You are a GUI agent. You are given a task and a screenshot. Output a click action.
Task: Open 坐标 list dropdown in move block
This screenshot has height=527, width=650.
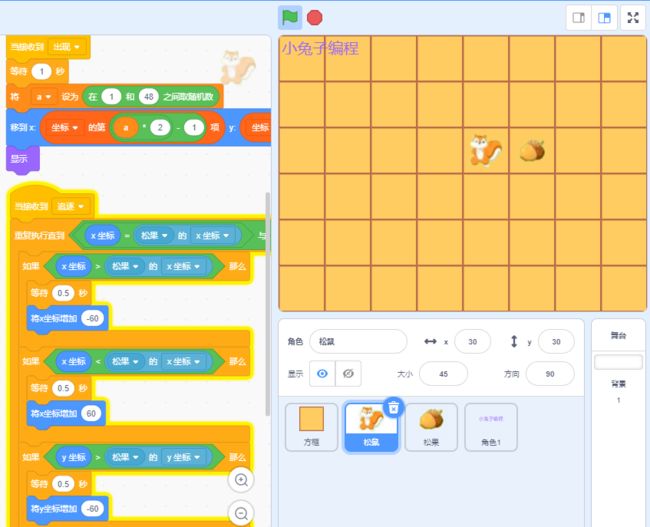pyautogui.click(x=64, y=127)
